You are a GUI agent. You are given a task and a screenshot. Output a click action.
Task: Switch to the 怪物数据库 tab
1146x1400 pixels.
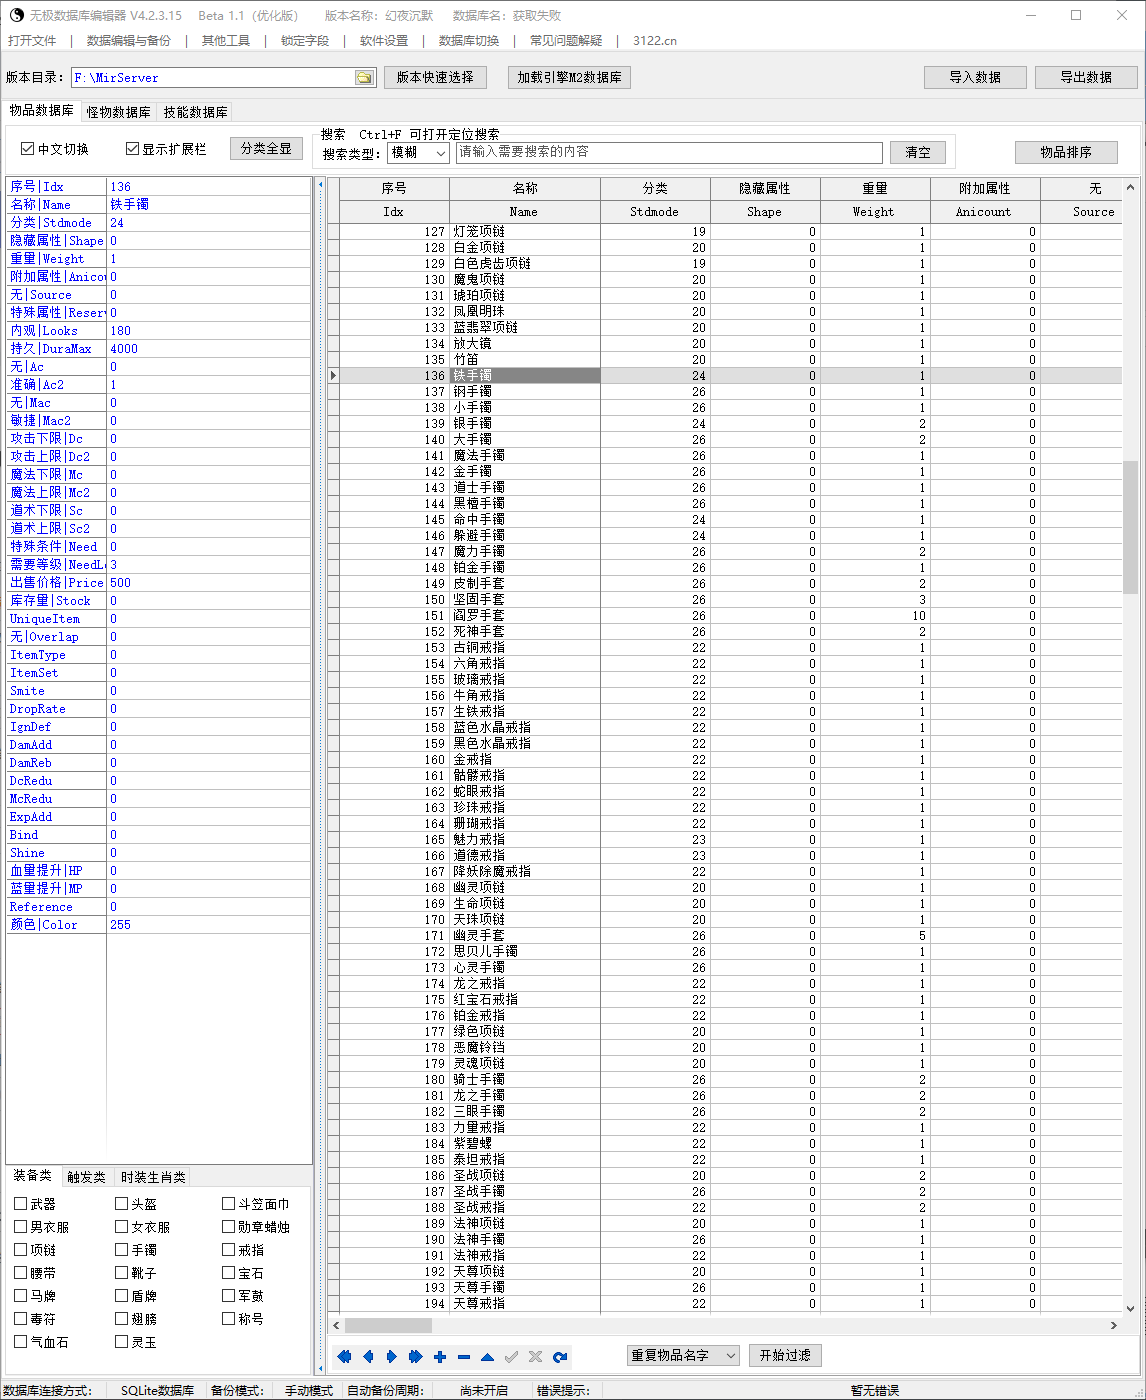(x=118, y=112)
